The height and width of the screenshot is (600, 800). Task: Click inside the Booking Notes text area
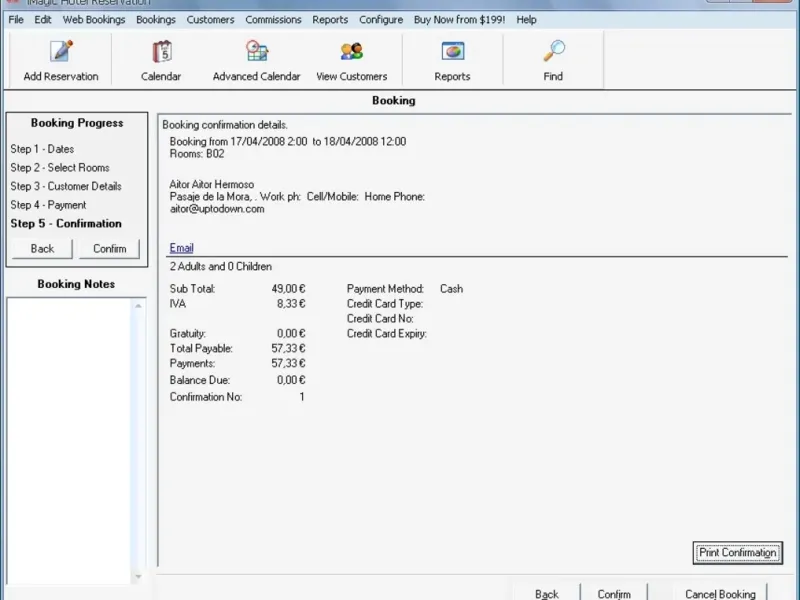point(70,441)
